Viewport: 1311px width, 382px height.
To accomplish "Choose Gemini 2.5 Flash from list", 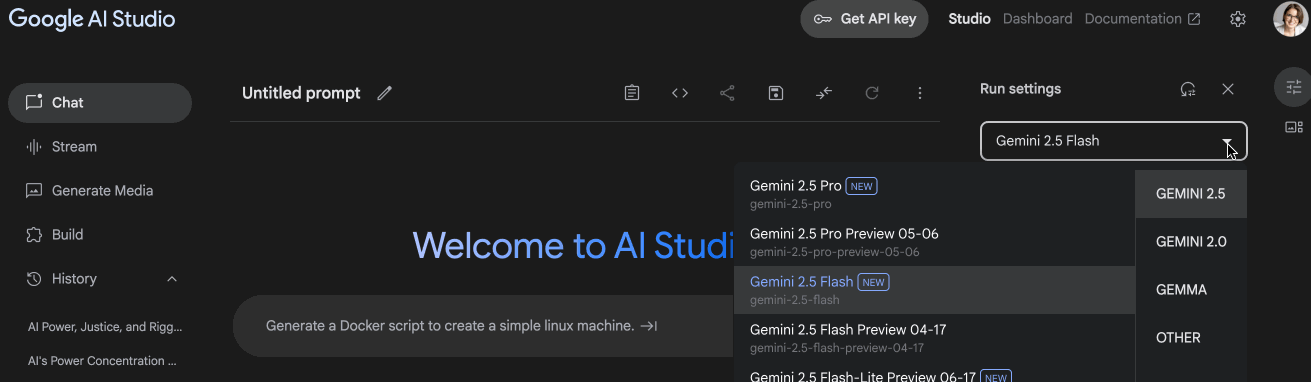I will coord(934,290).
